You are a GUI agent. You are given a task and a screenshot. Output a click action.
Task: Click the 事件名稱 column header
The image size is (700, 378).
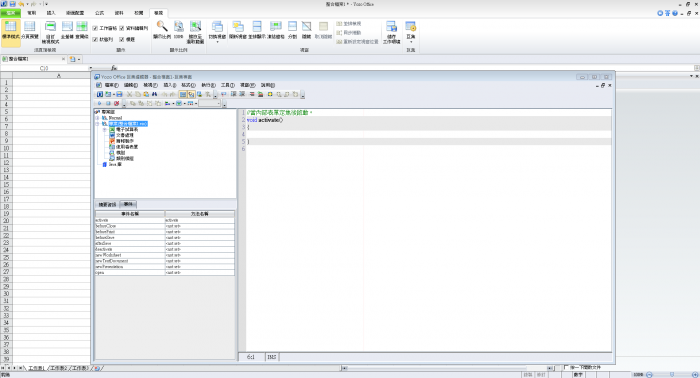130,214
